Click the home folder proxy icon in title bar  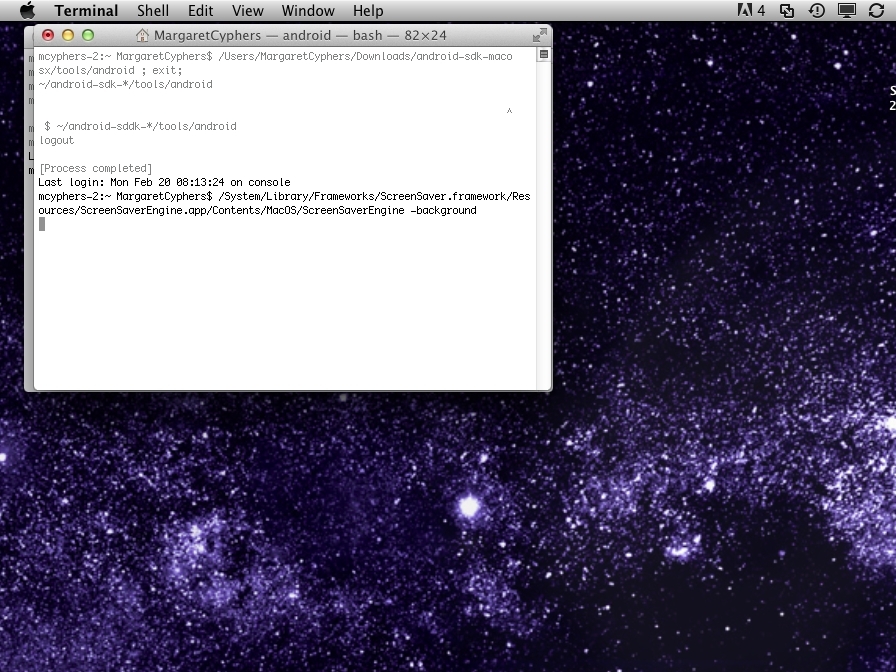click(142, 35)
